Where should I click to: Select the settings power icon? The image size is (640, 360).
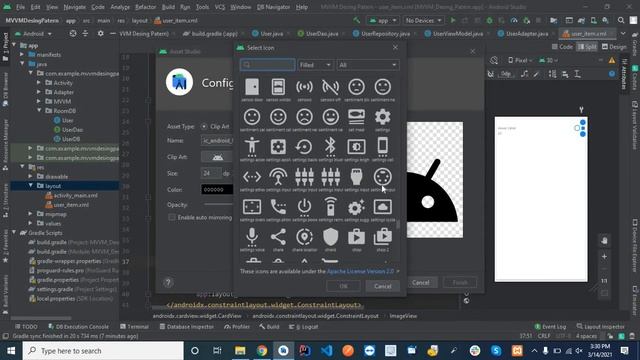tap(304, 207)
